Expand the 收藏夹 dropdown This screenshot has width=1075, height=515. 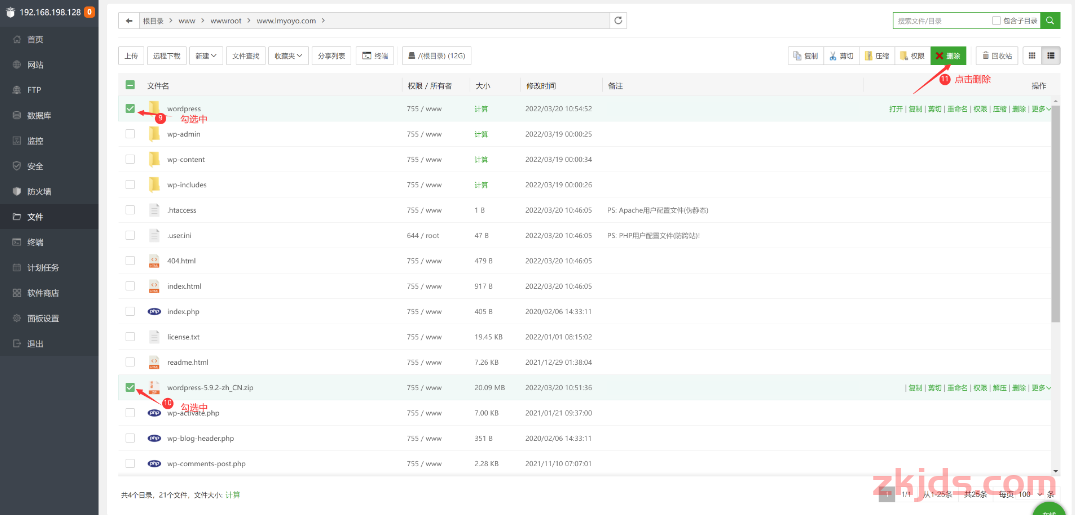tap(288, 56)
